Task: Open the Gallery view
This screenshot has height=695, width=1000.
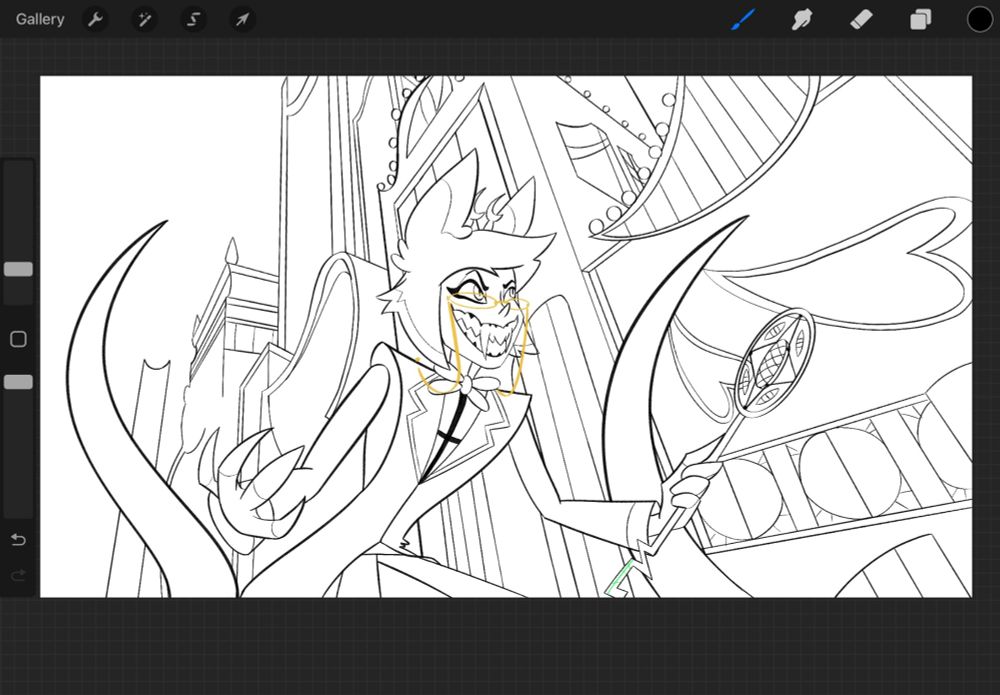Action: coord(40,20)
